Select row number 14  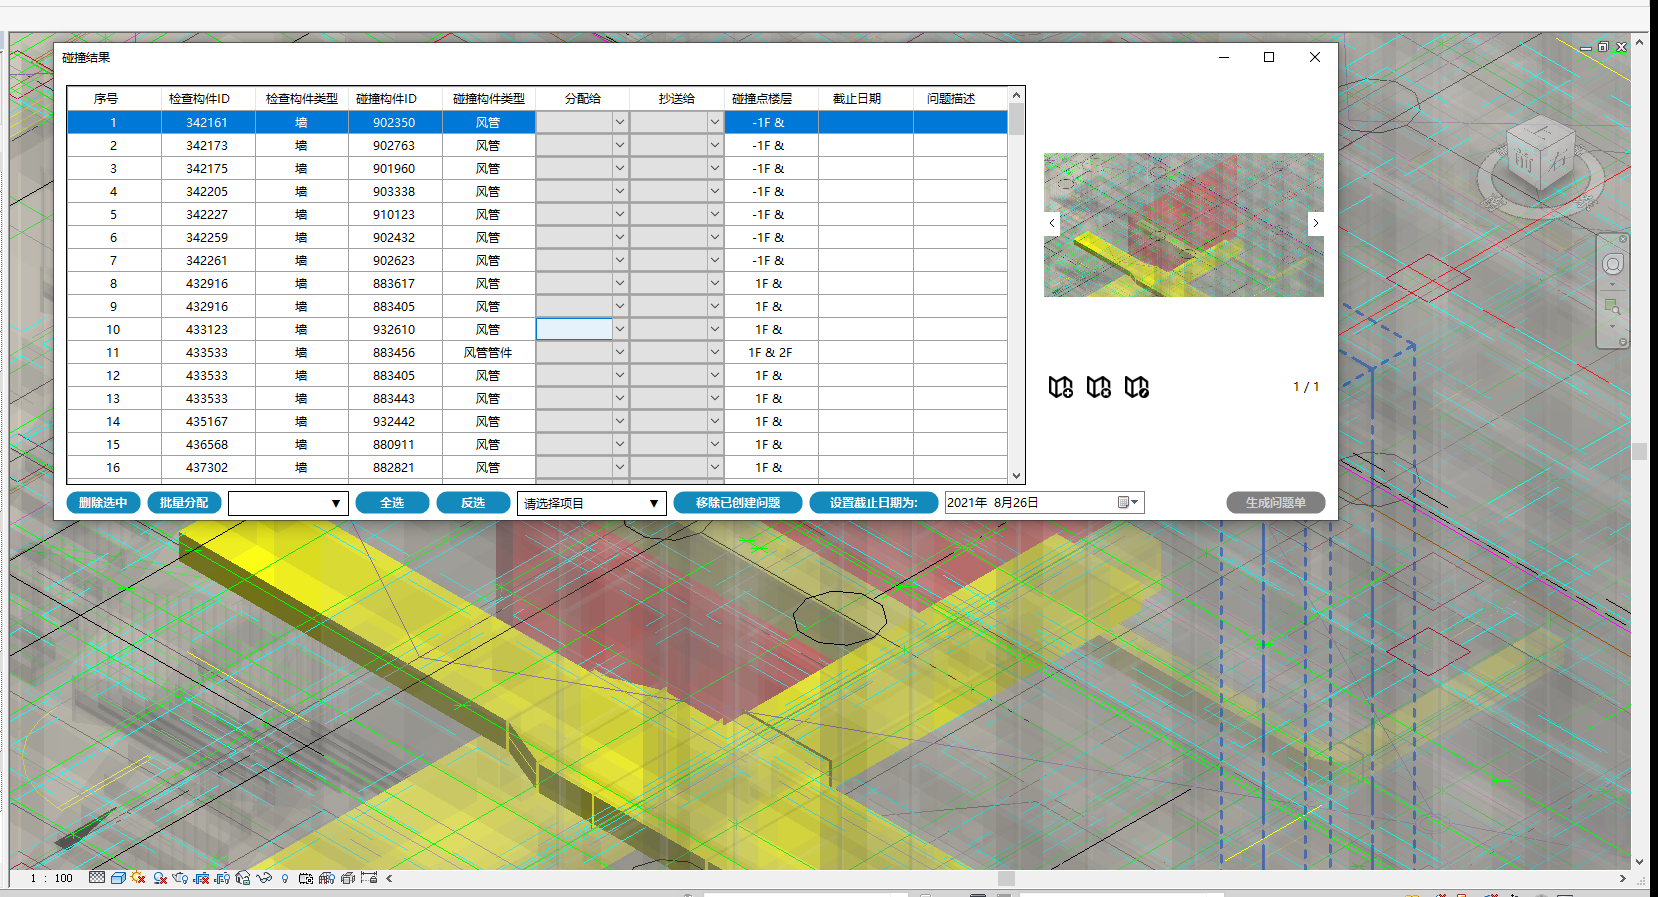click(x=537, y=421)
